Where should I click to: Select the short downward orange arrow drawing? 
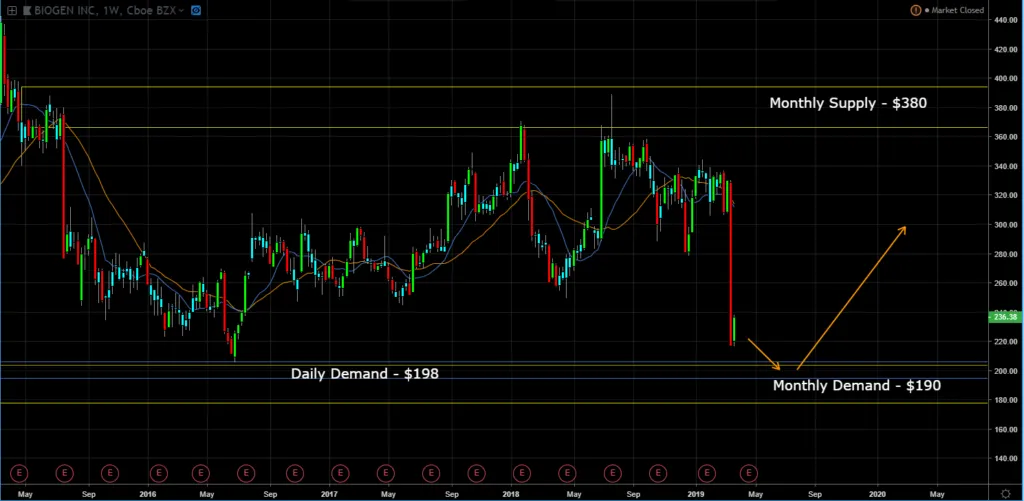point(764,354)
